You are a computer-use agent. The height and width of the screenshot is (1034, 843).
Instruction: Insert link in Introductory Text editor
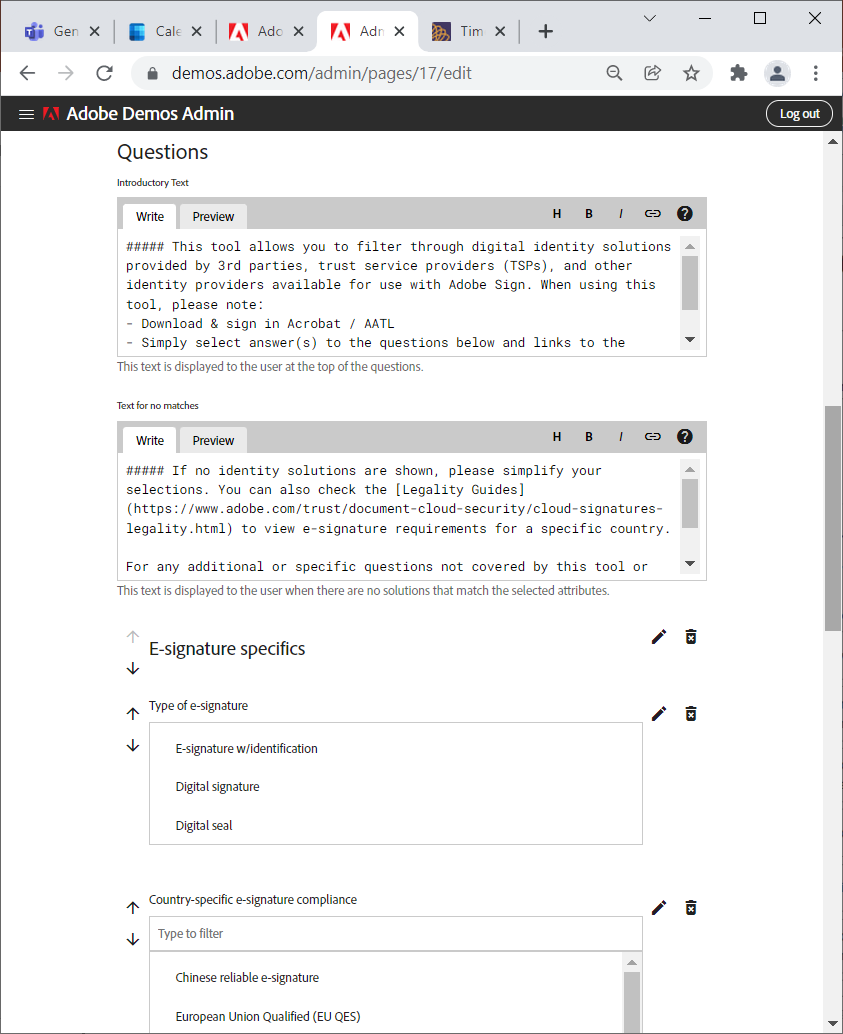pyautogui.click(x=652, y=214)
